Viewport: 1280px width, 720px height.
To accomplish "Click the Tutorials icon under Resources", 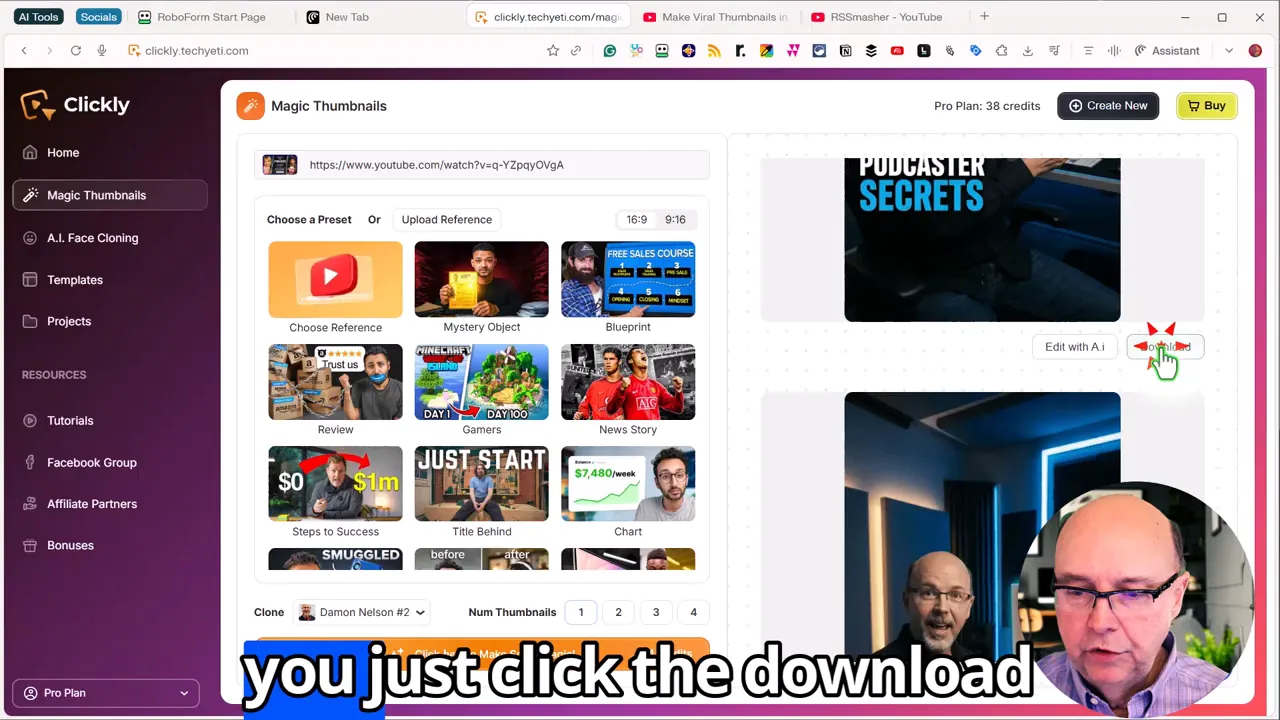I will (x=30, y=420).
